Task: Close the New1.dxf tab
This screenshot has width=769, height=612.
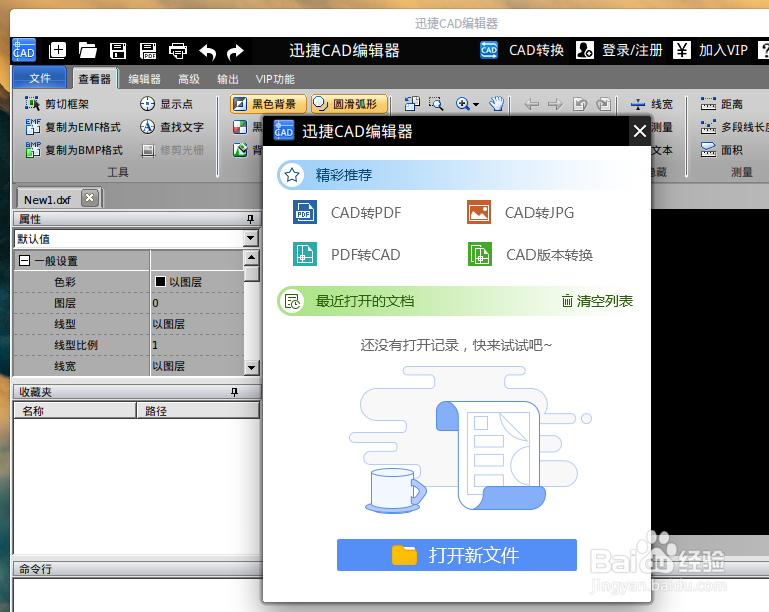Action: (x=89, y=198)
